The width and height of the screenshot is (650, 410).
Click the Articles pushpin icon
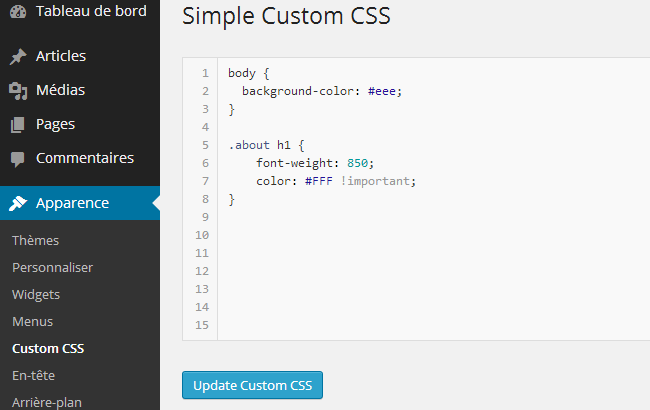18,56
